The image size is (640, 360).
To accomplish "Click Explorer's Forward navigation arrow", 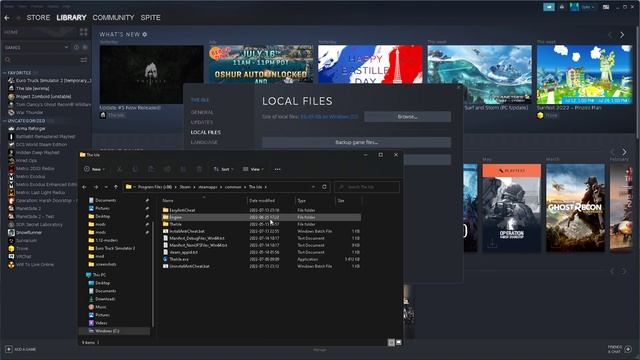I will tap(96, 187).
